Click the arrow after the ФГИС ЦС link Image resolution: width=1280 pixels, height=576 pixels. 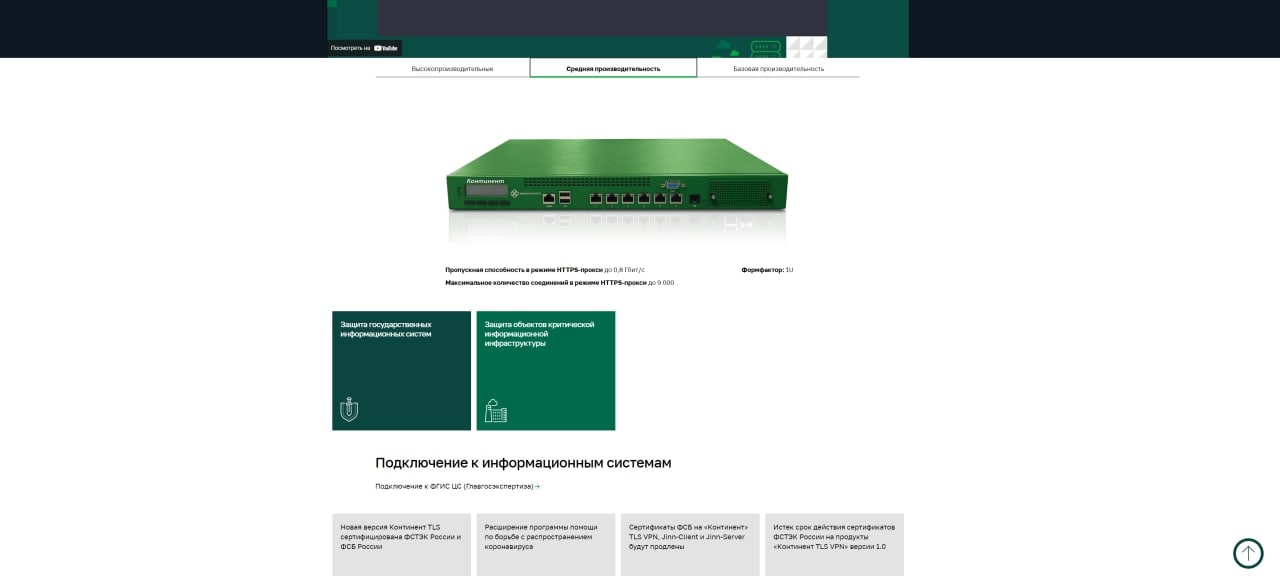pyautogui.click(x=537, y=487)
